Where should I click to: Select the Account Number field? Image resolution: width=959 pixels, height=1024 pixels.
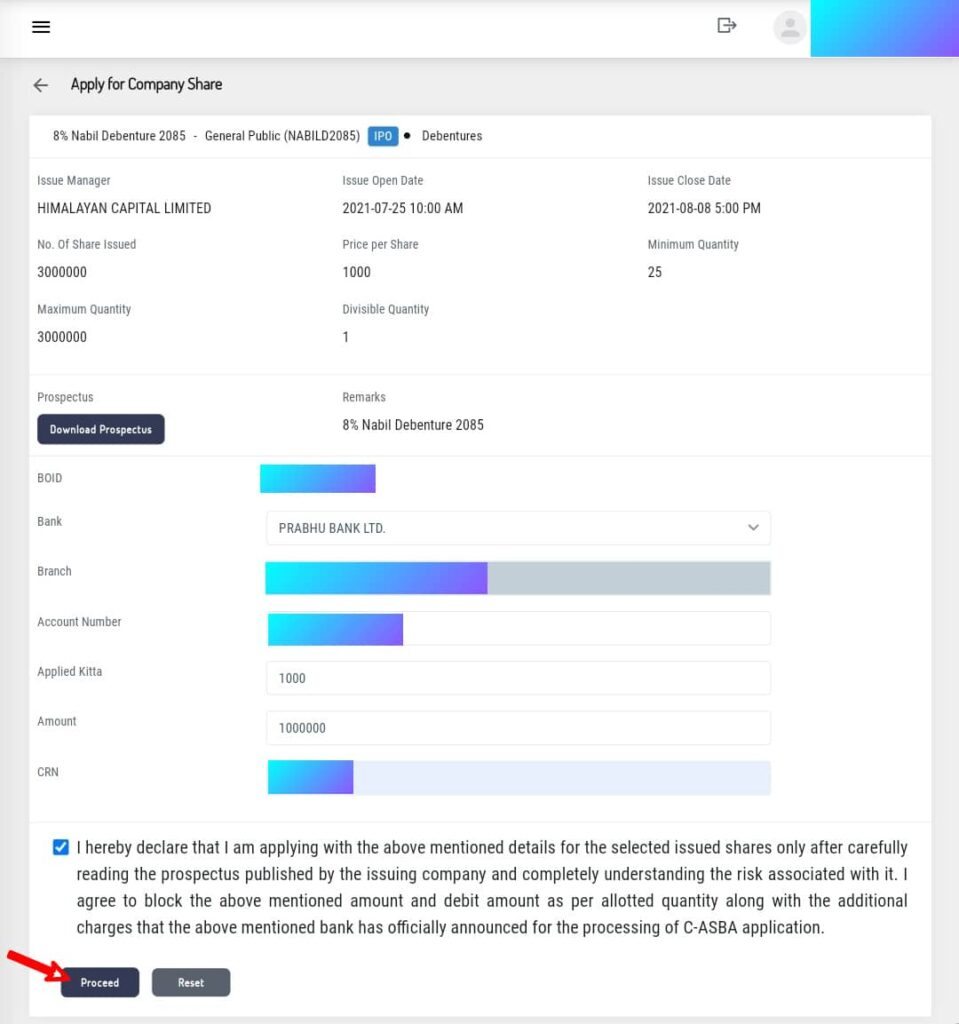(x=518, y=627)
